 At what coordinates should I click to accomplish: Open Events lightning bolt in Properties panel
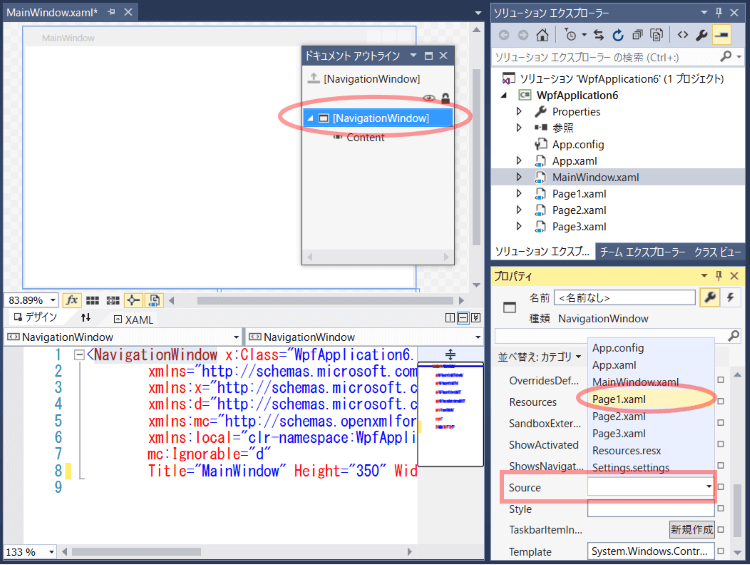(x=730, y=297)
